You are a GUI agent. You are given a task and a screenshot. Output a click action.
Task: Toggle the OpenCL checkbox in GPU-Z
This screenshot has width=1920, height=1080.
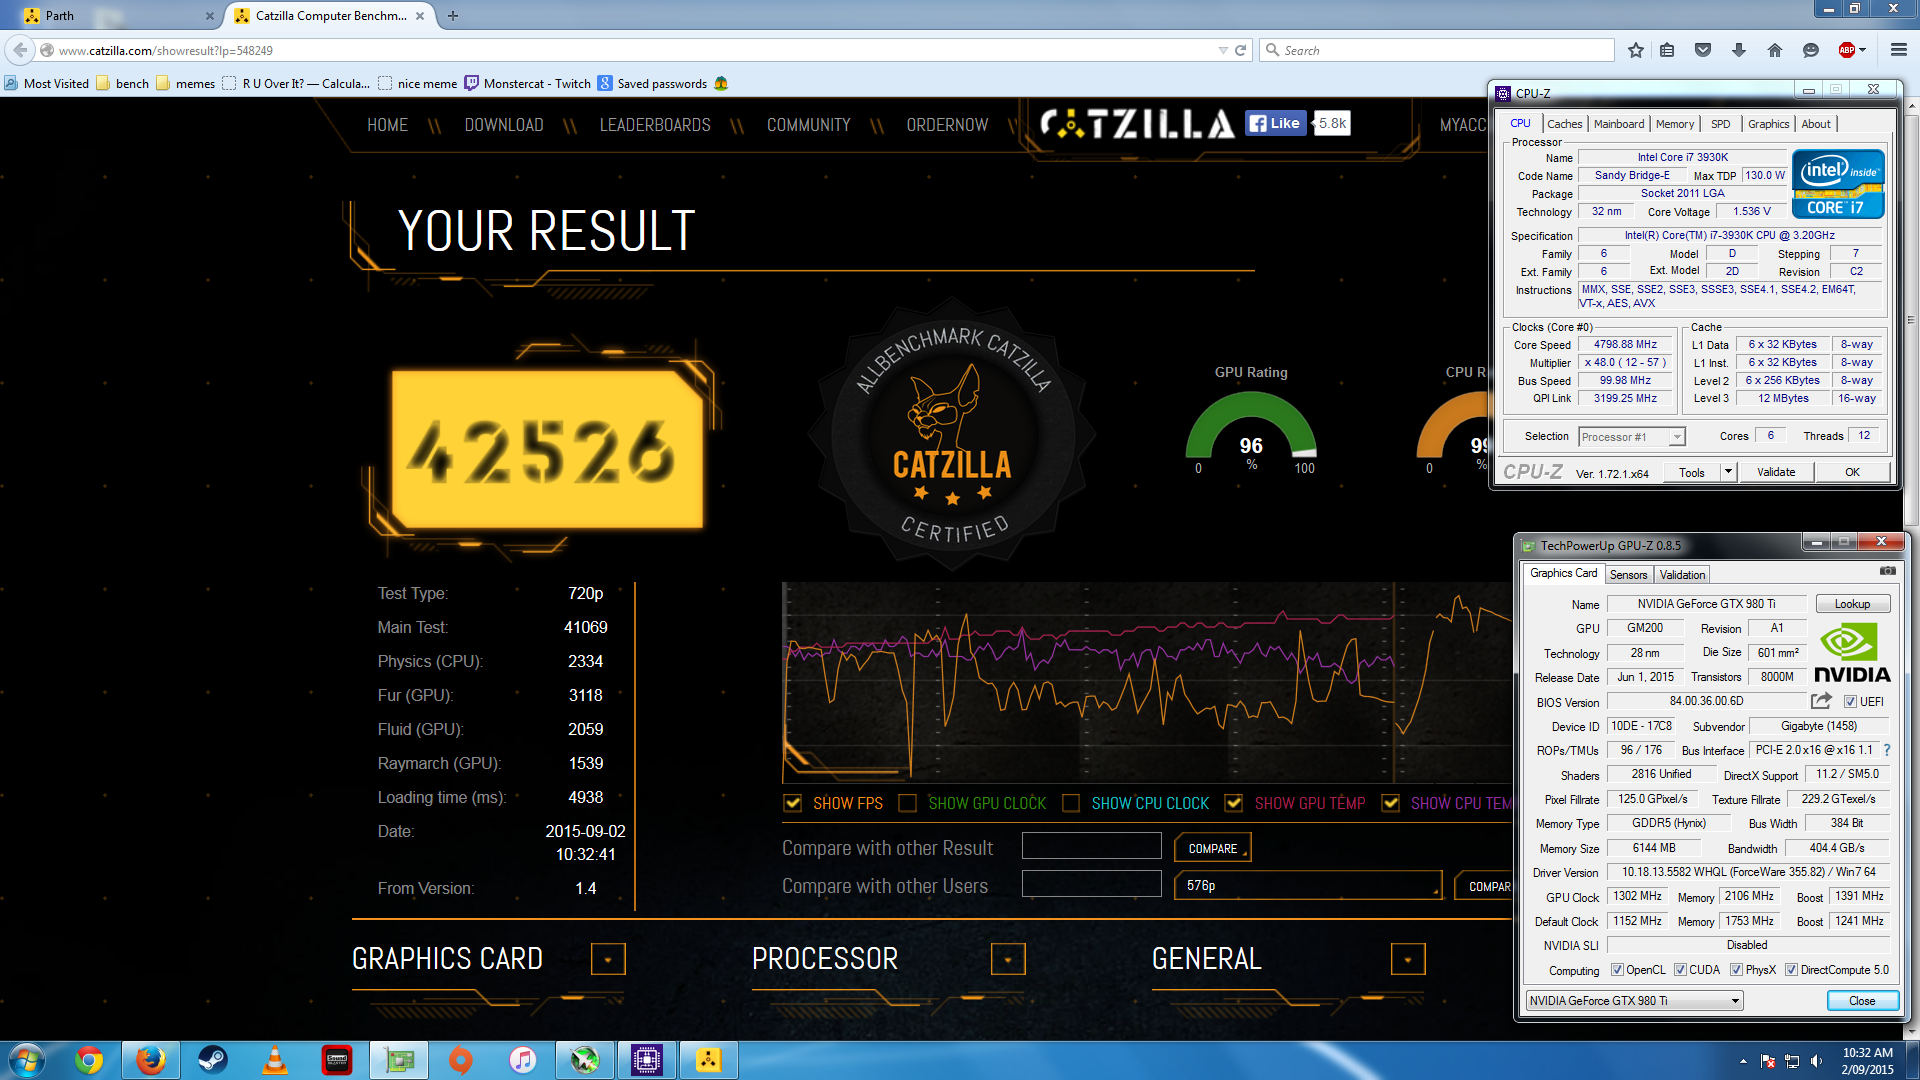click(1617, 970)
